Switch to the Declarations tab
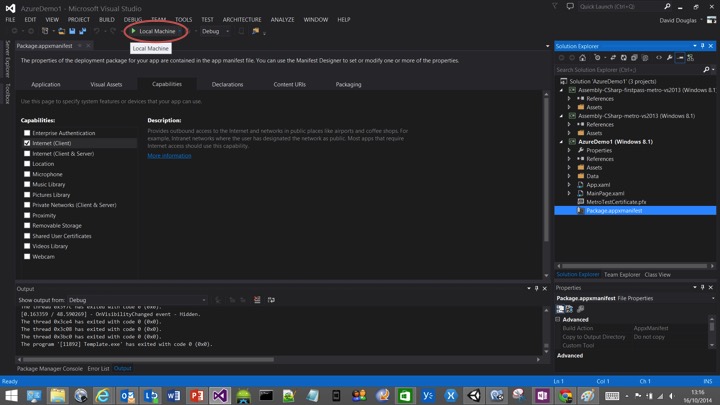Viewport: 720px width, 405px height. (x=227, y=84)
